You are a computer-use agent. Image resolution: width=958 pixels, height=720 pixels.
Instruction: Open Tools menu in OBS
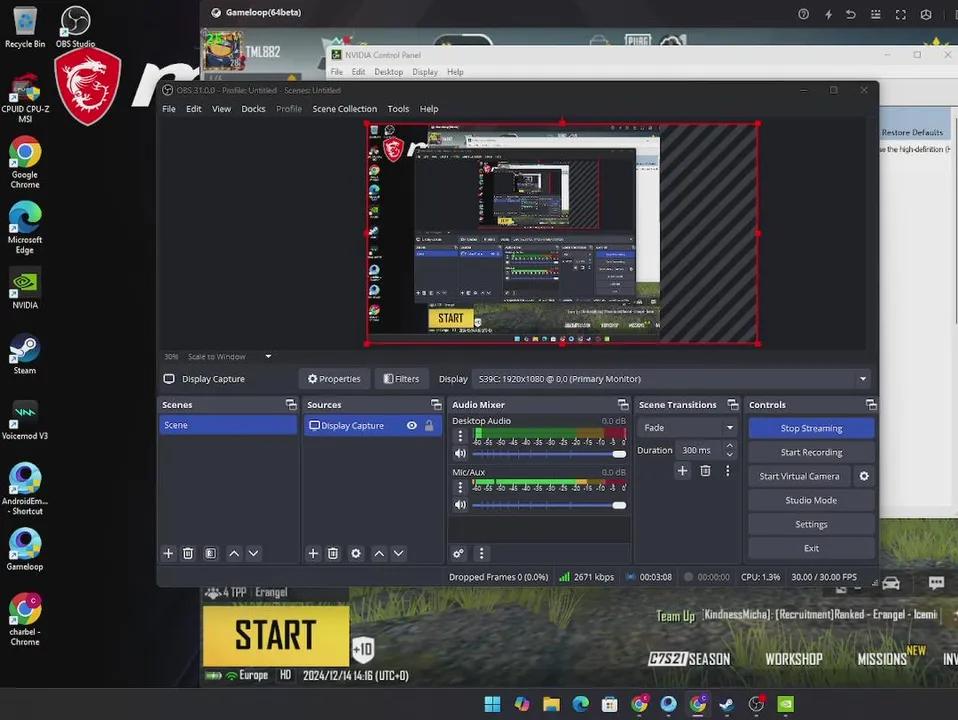[x=398, y=109]
